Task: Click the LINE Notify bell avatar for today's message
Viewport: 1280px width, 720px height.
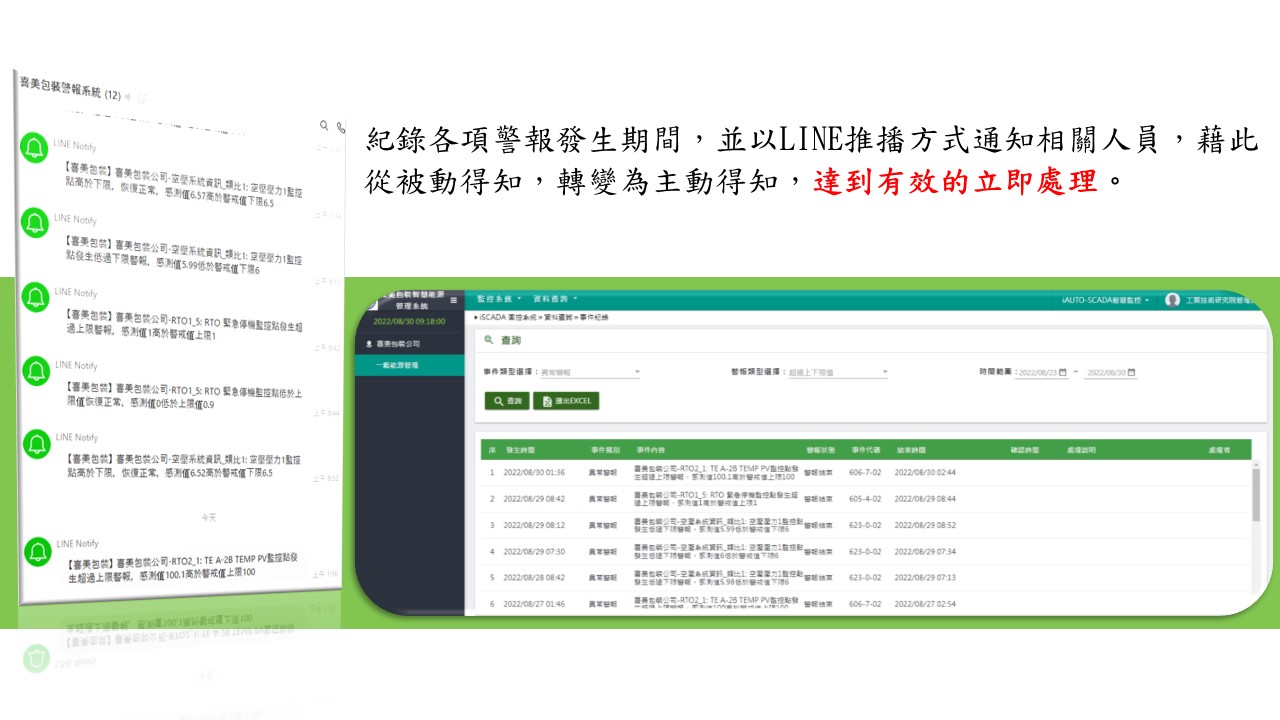Action: coord(38,551)
